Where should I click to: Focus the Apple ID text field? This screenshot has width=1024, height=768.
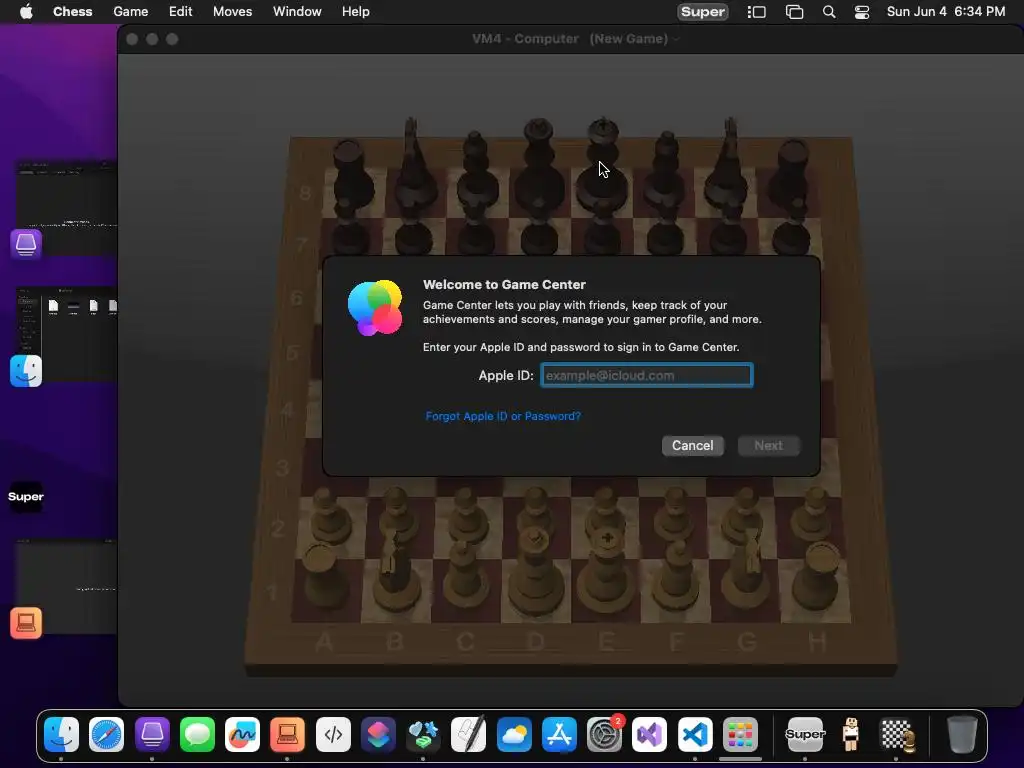click(647, 376)
